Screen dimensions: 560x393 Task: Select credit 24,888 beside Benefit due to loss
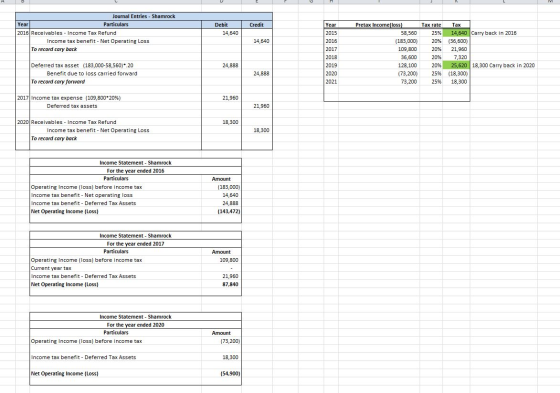coord(261,74)
